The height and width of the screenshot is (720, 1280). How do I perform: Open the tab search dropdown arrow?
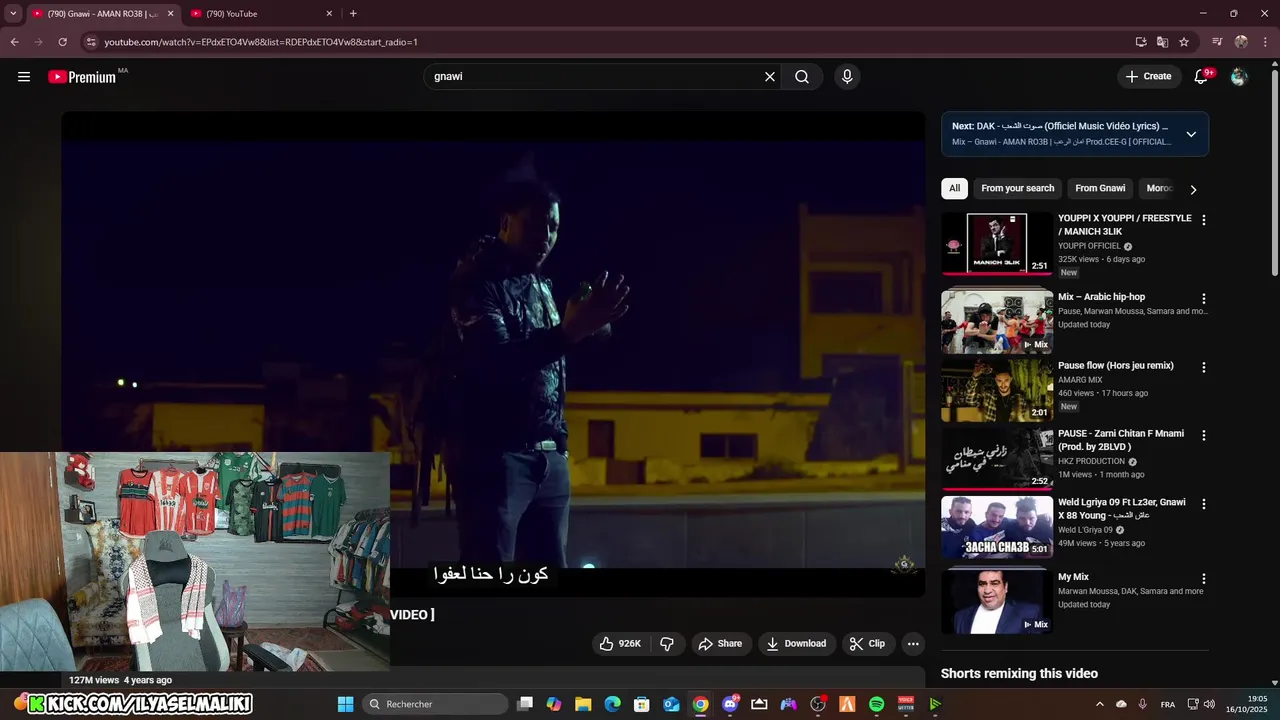click(13, 14)
